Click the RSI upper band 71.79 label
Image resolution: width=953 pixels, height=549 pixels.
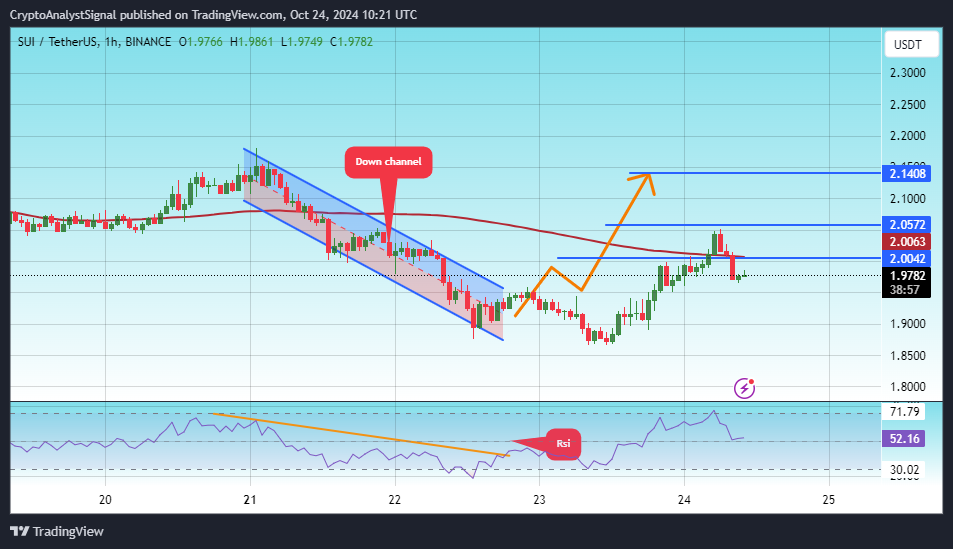click(x=904, y=412)
